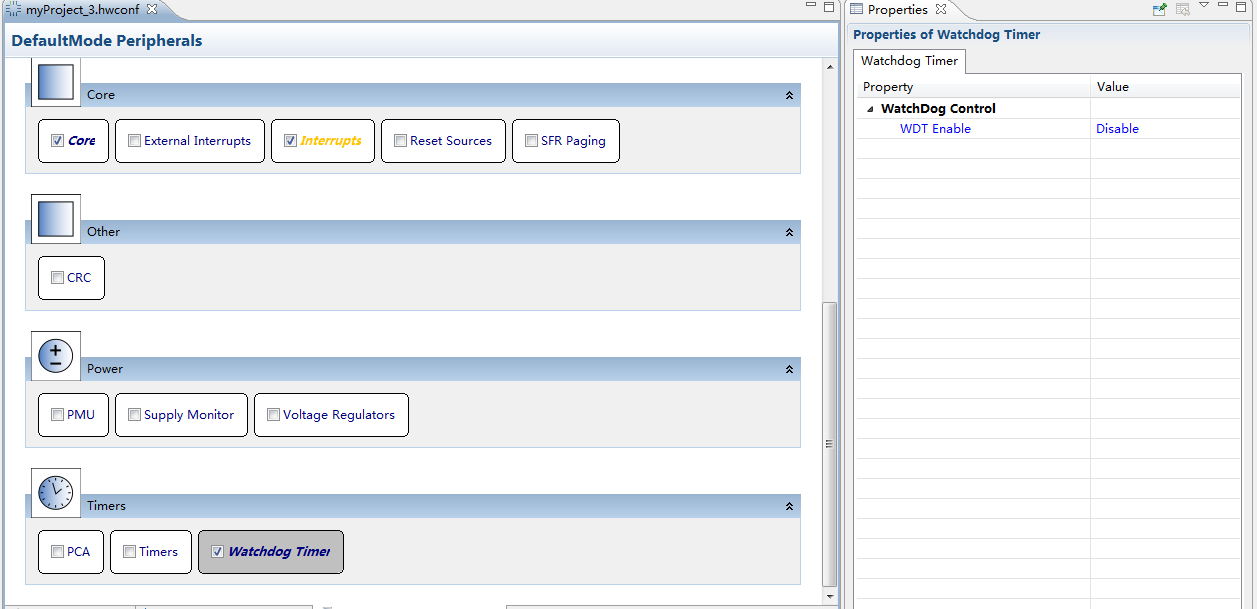
Task: Click the Properties tab table icon
Action: 856,9
